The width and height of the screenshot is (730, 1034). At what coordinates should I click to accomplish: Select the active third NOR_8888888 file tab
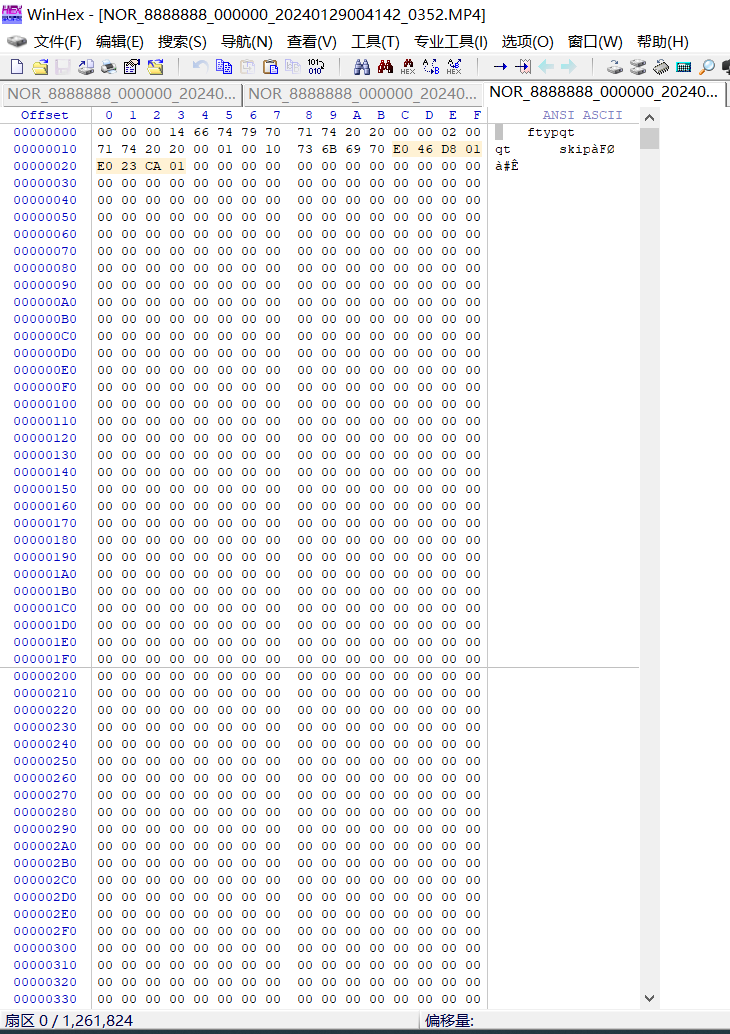click(x=604, y=93)
